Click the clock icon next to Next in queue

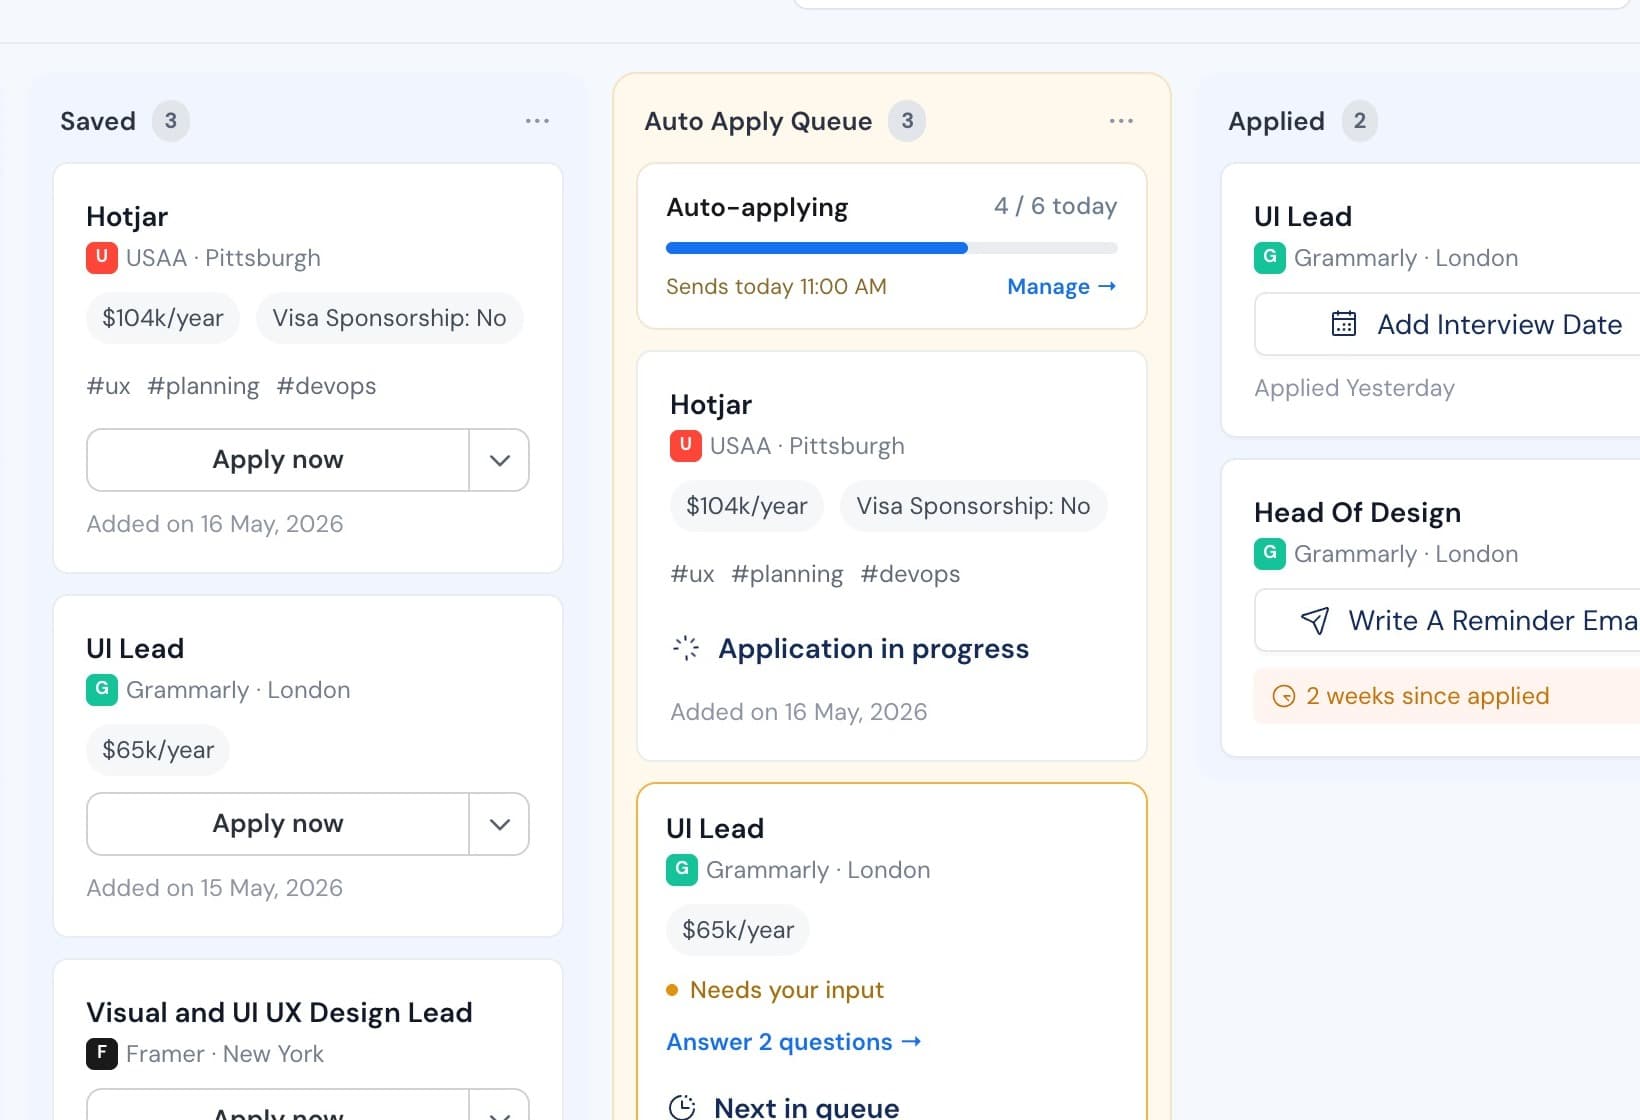pyautogui.click(x=682, y=1107)
